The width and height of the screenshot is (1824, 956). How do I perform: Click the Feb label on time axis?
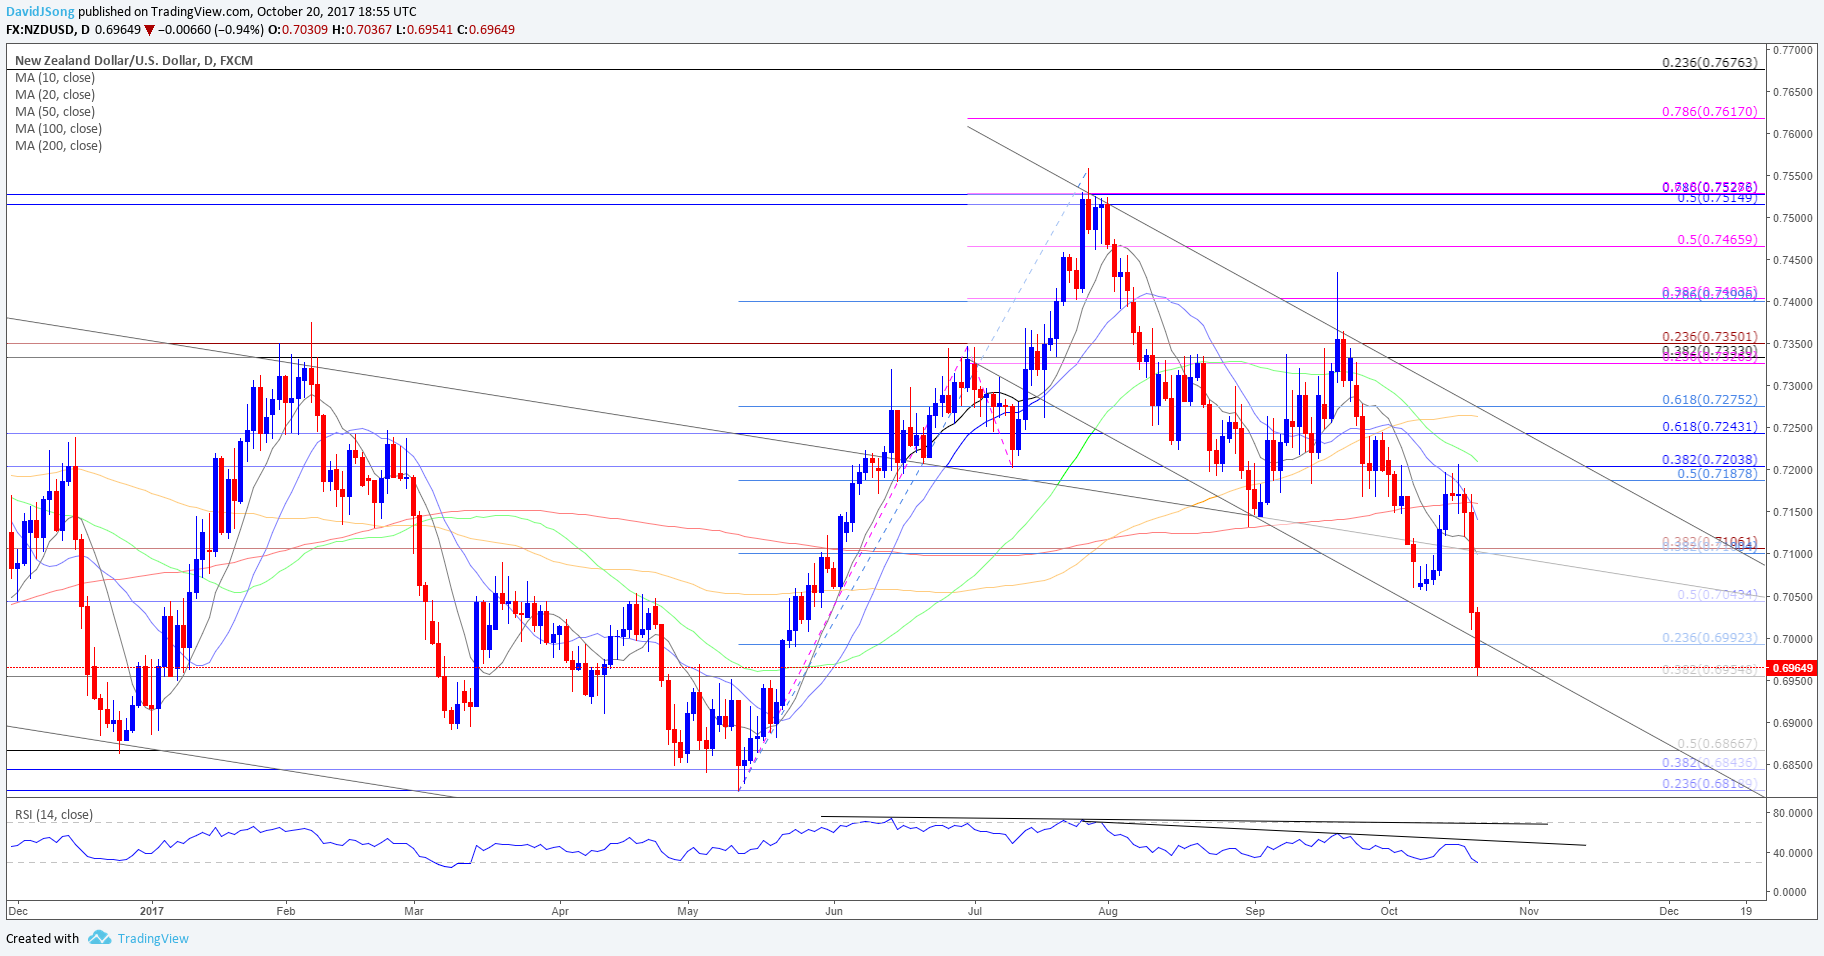tap(286, 911)
